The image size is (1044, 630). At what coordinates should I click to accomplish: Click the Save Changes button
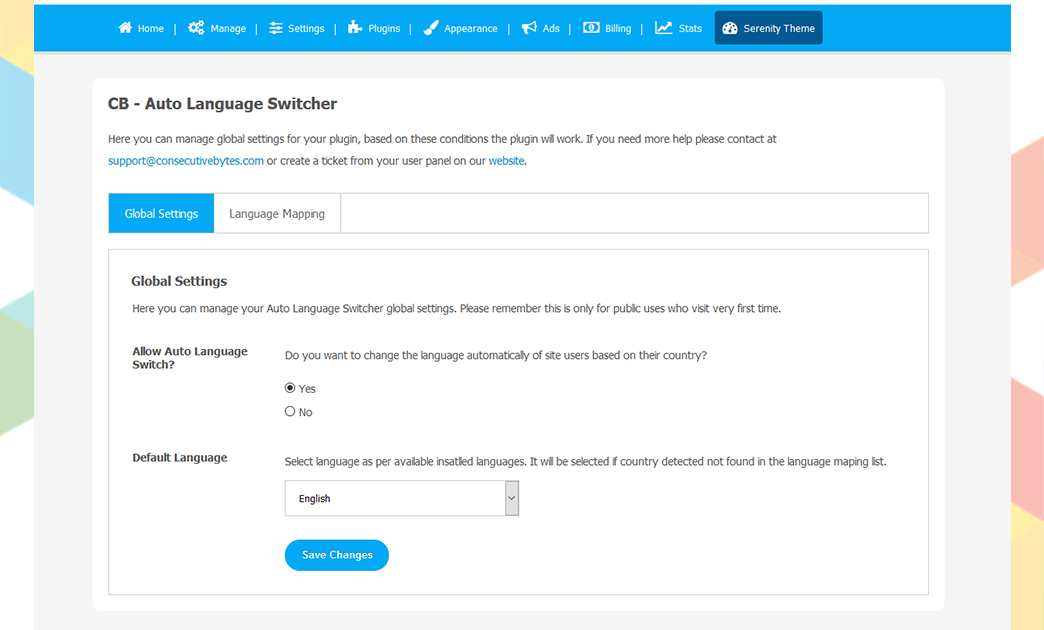[x=337, y=555]
